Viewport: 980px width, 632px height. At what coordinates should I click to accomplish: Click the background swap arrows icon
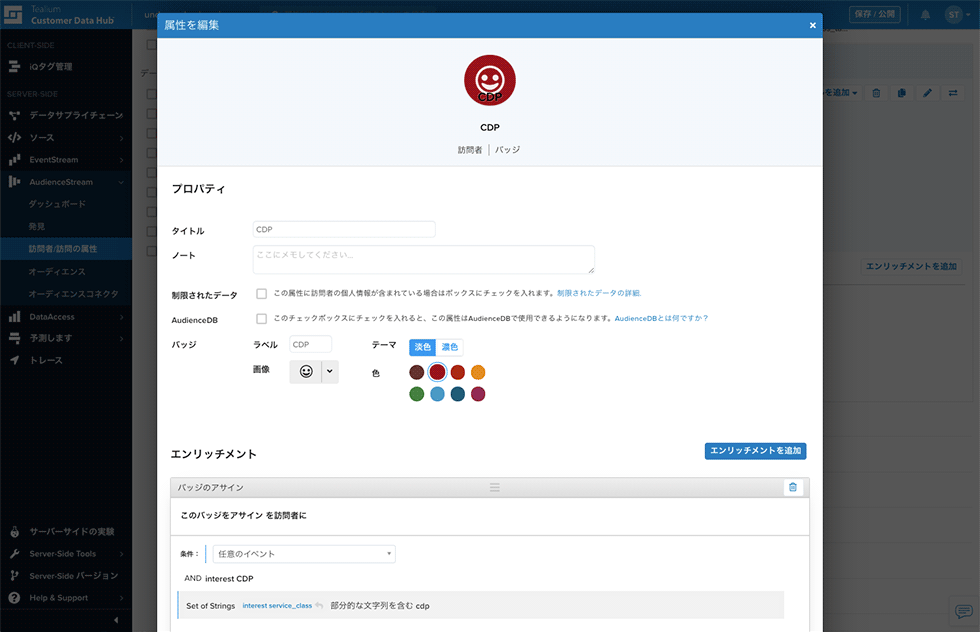tap(953, 93)
